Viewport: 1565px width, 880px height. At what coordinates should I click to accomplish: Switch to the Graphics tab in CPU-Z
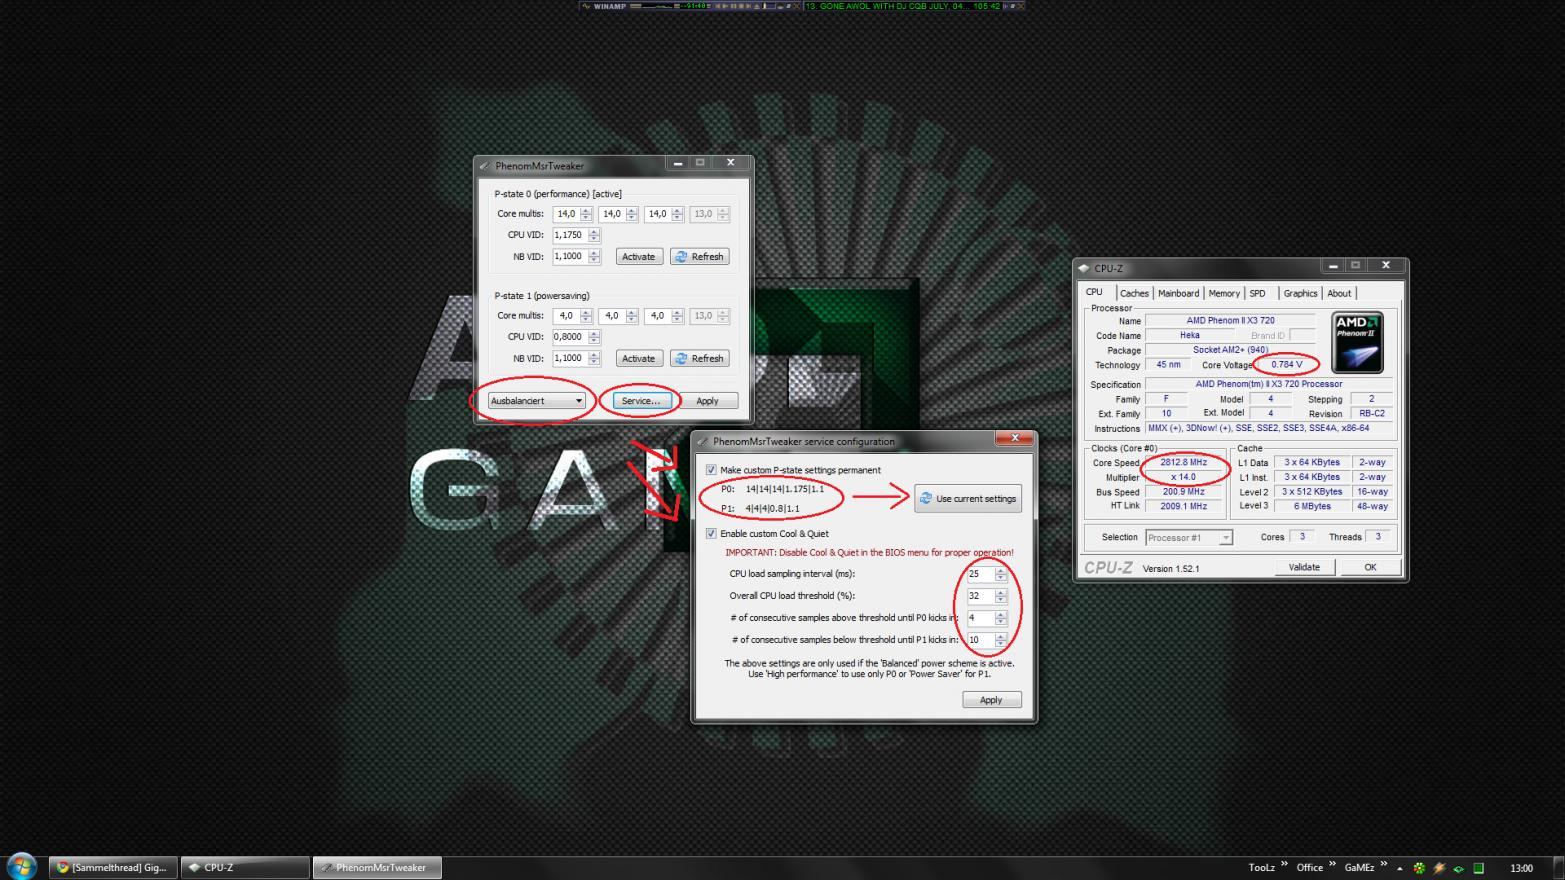click(x=1300, y=293)
